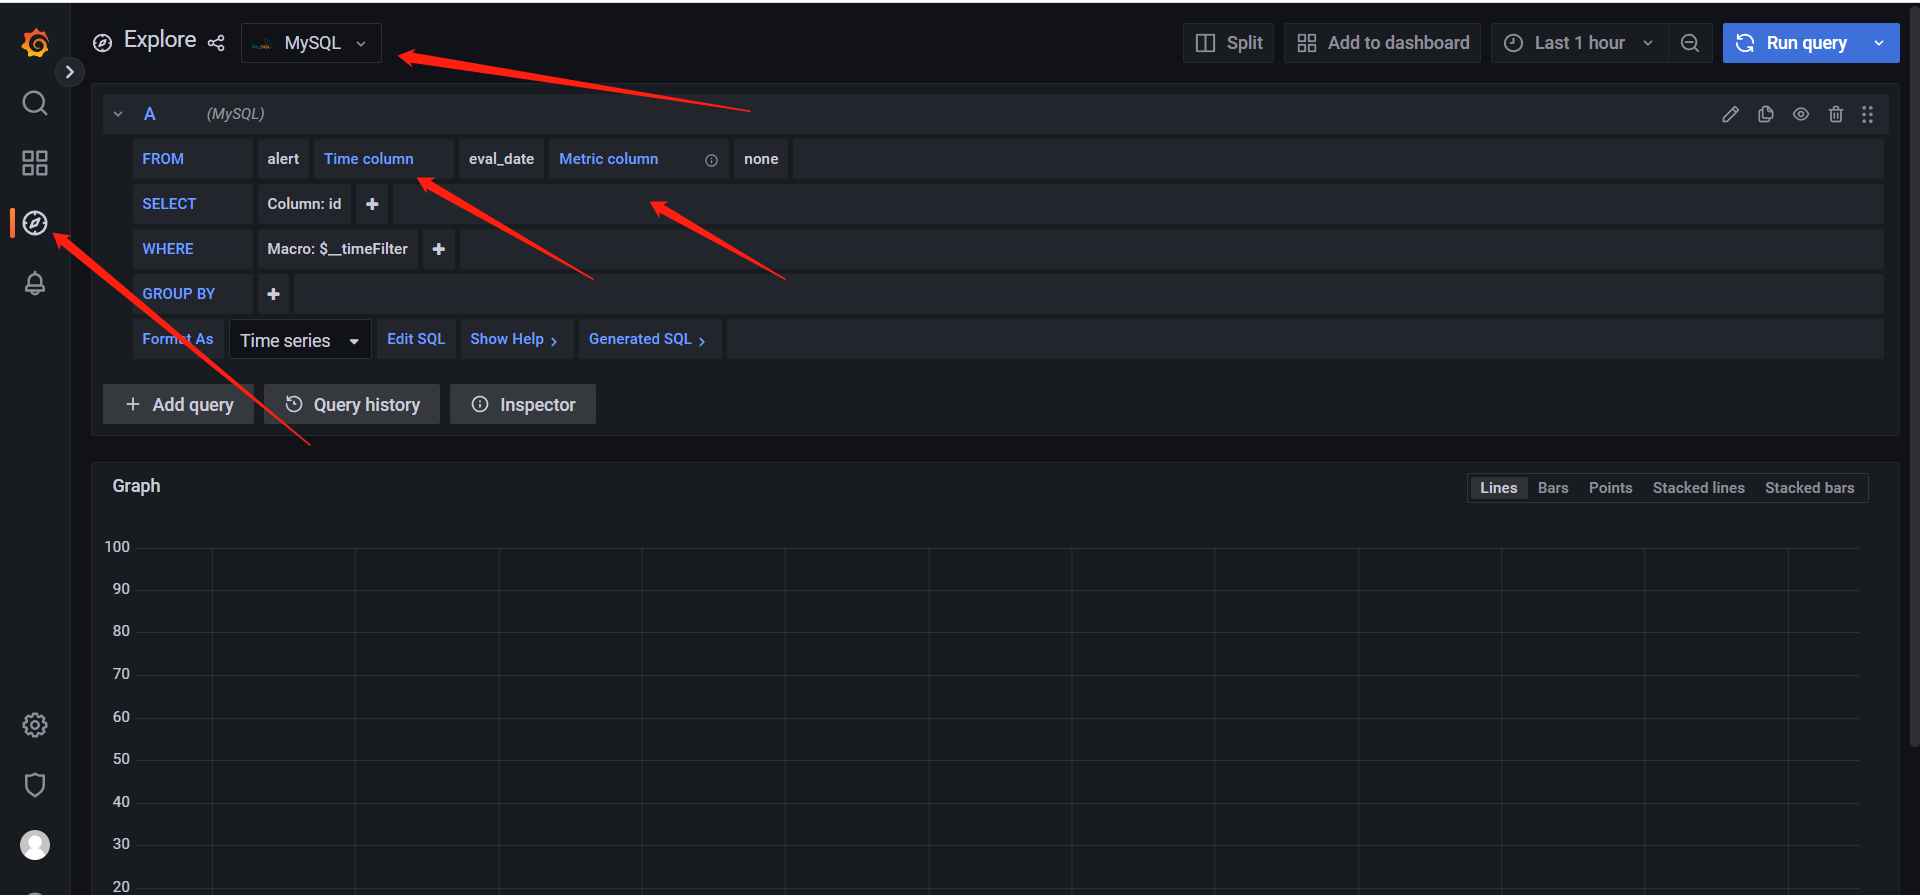Add a GROUP BY with plus
The image size is (1920, 895).
[x=273, y=294]
